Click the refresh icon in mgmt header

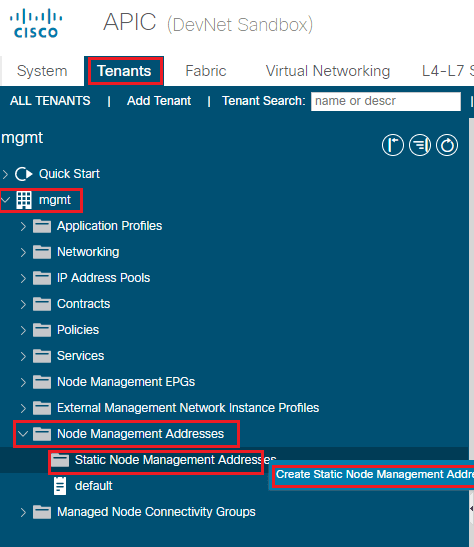tap(447, 145)
